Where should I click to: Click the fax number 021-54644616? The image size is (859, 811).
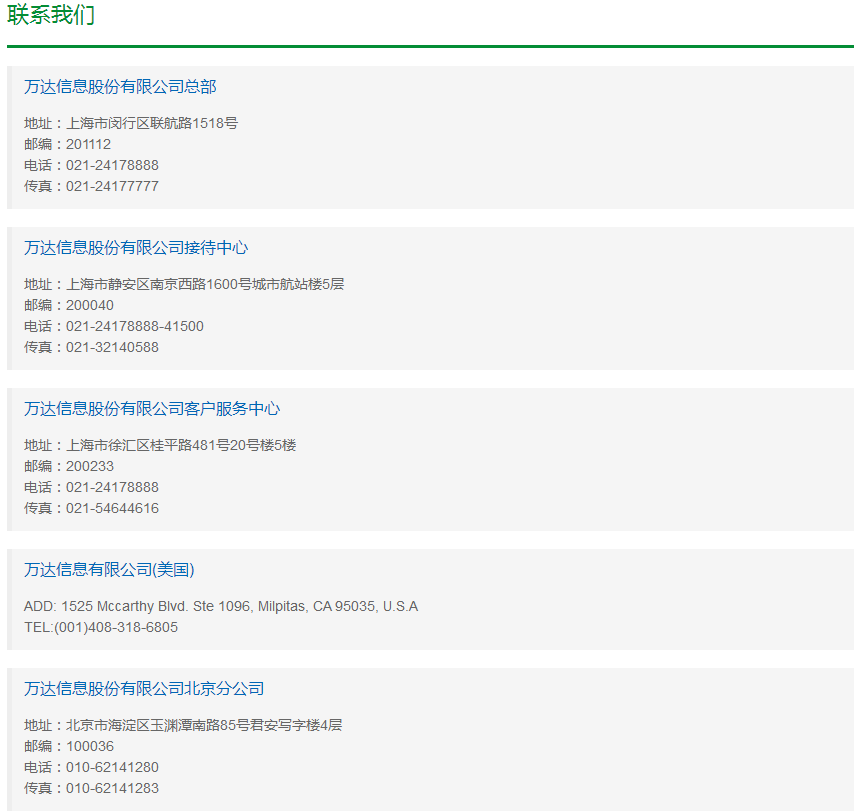tap(91, 508)
